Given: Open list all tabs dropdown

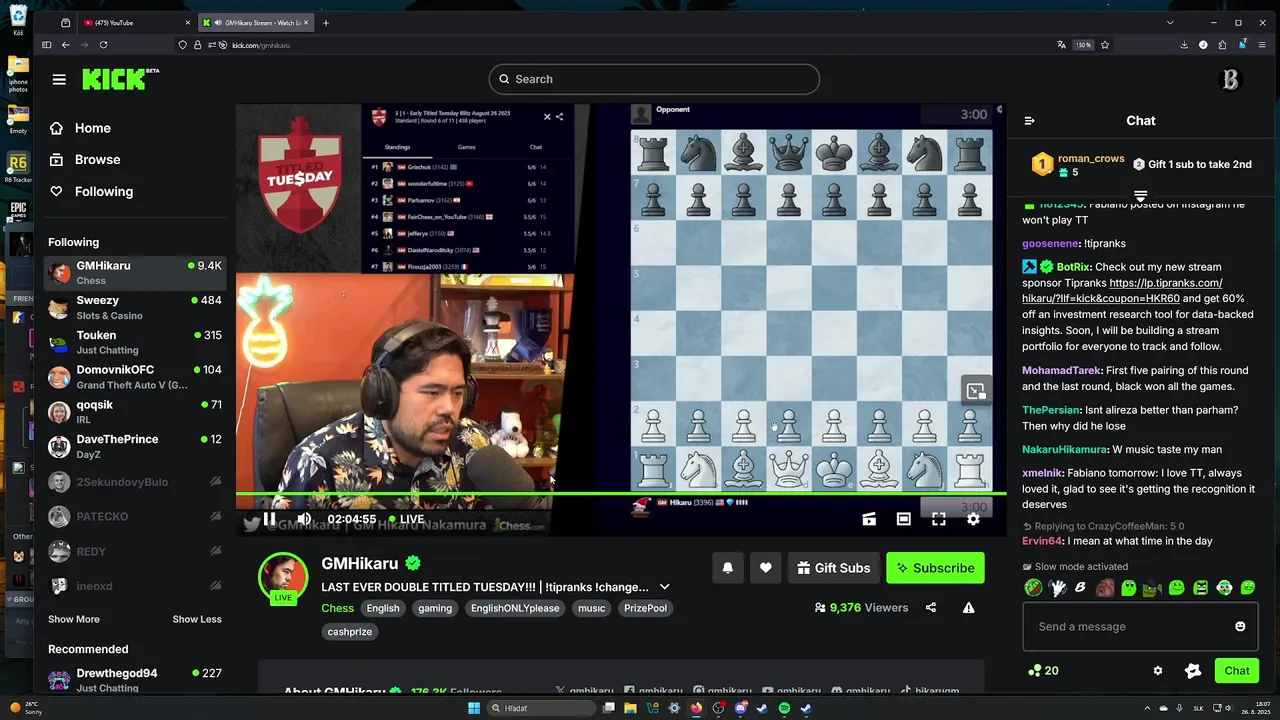Looking at the screenshot, I should pos(1170,22).
